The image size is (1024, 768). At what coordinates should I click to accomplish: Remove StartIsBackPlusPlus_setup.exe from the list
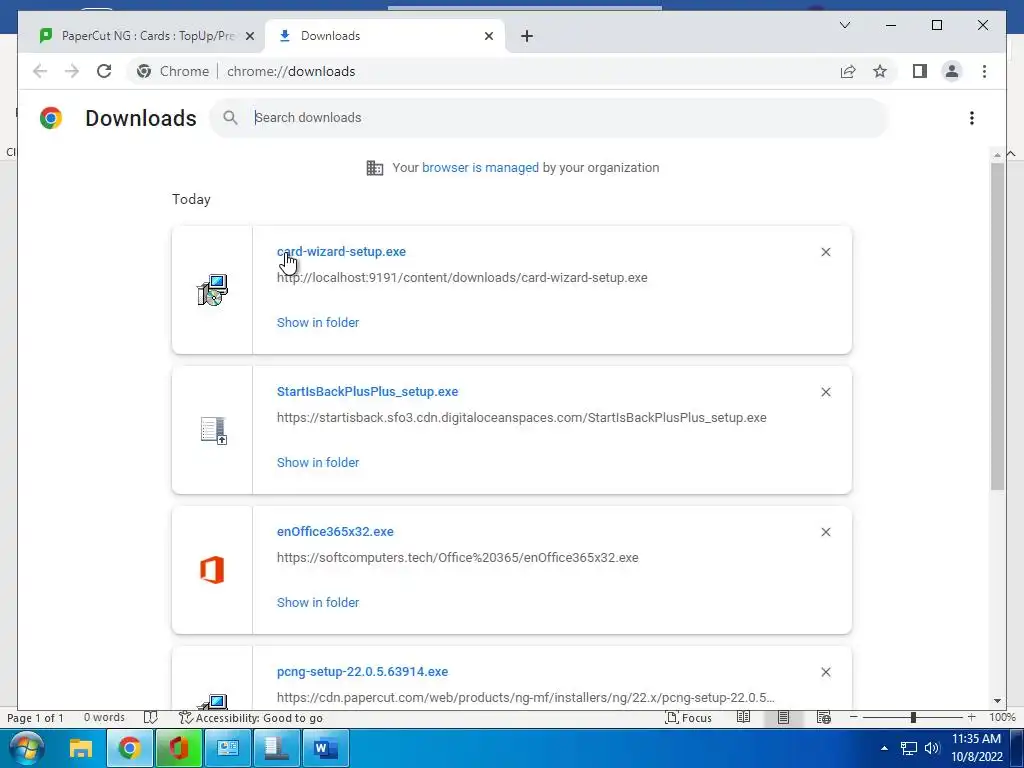(x=825, y=392)
